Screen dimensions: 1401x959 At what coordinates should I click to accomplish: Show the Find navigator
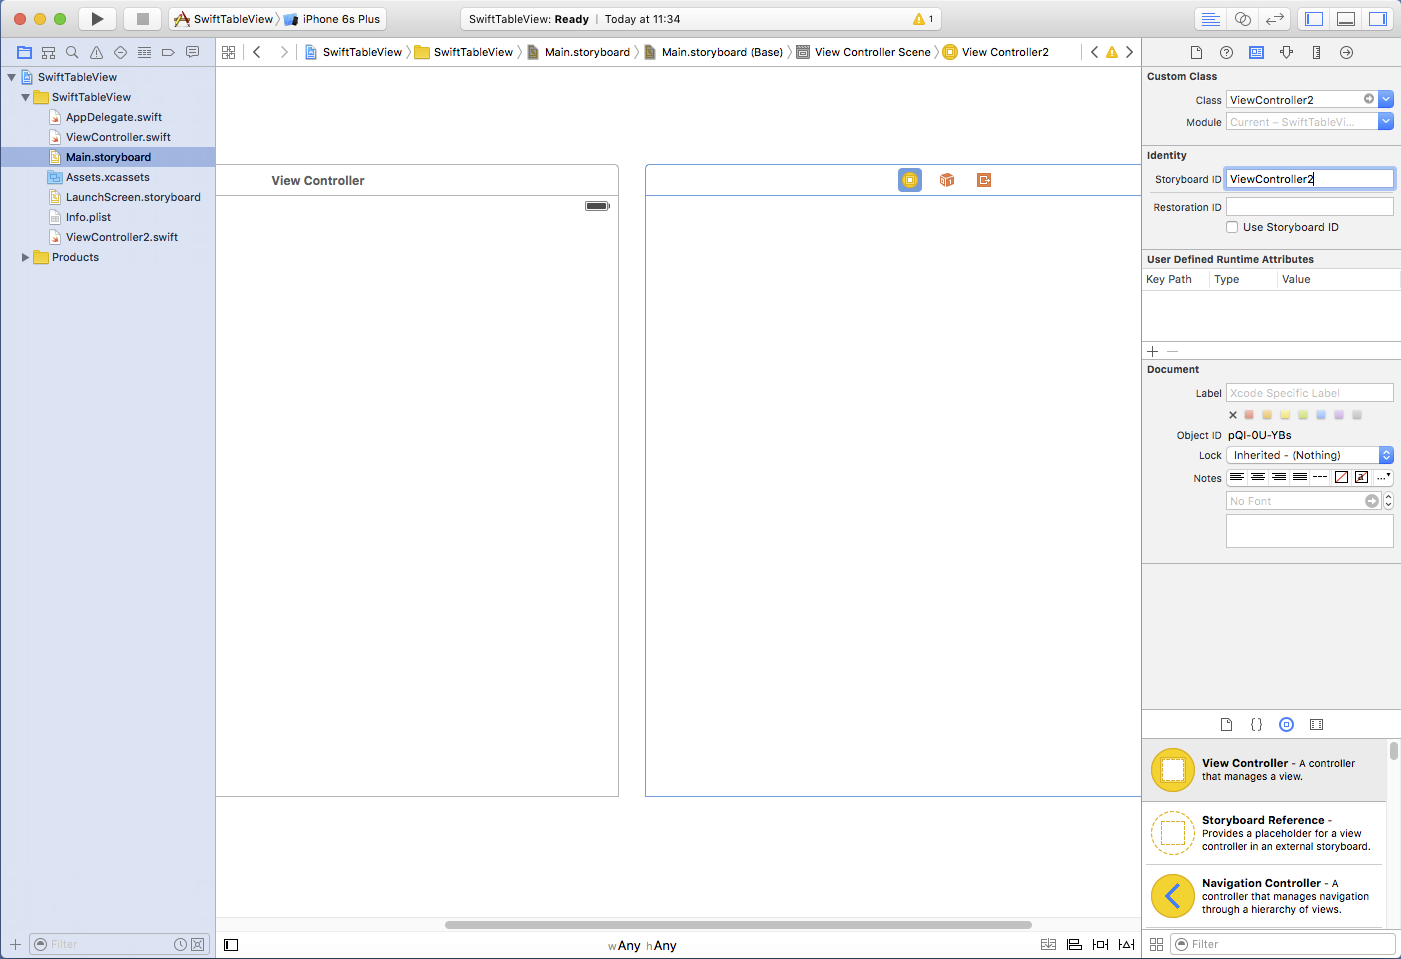click(x=72, y=52)
